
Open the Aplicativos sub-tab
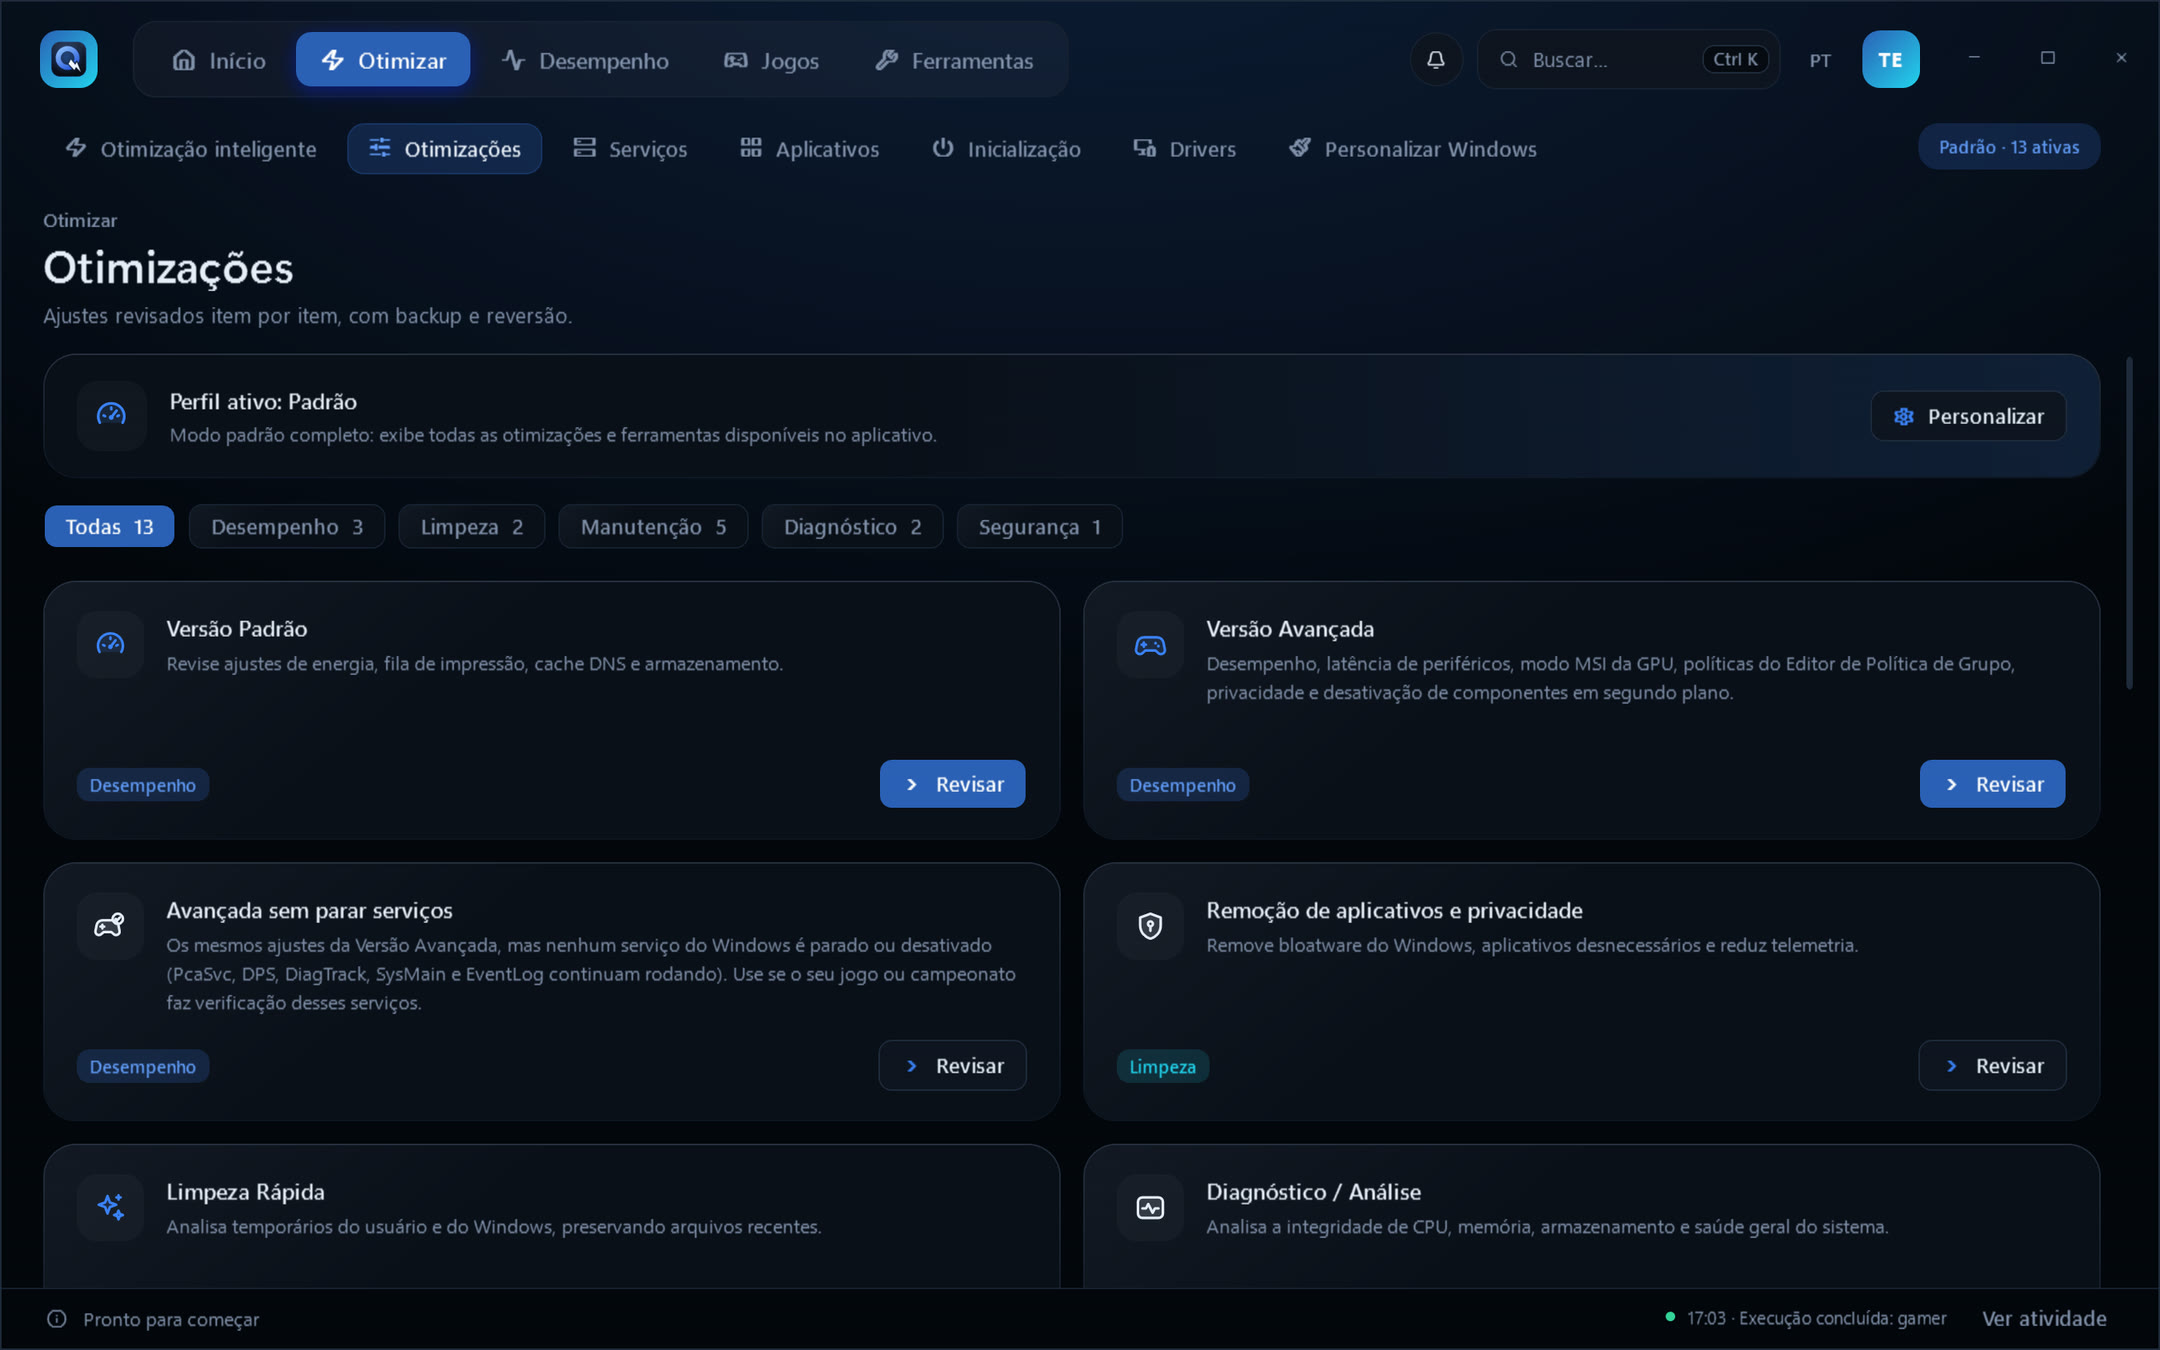(x=809, y=149)
